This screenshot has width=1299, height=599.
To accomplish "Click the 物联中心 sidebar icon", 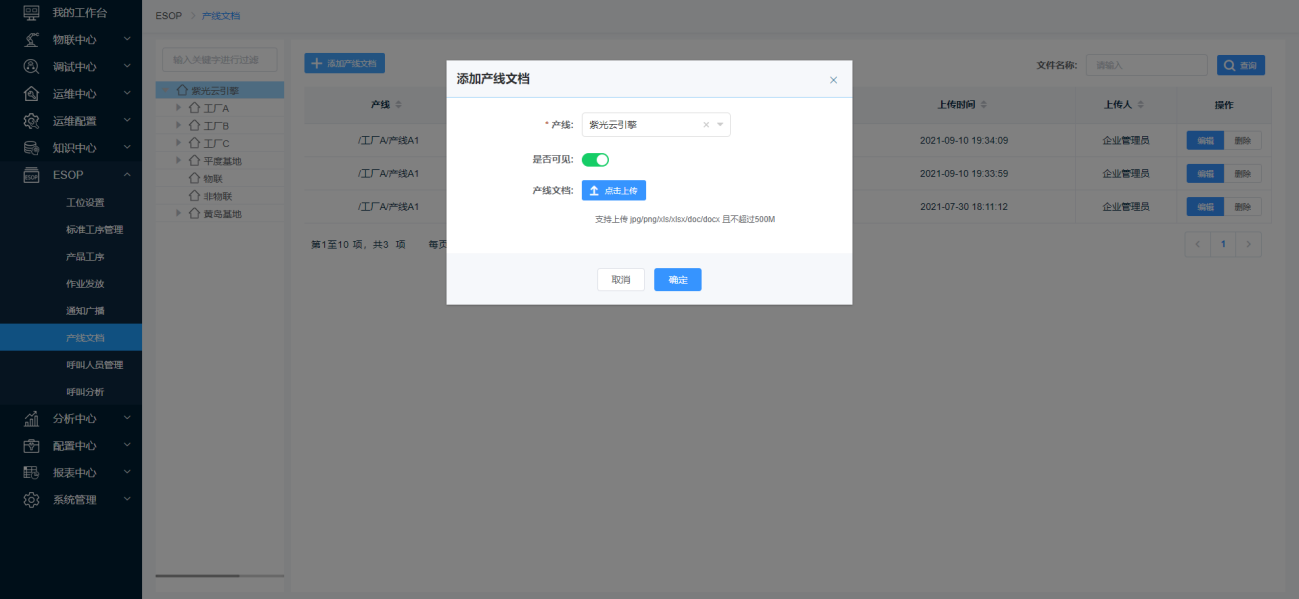I will [x=31, y=40].
